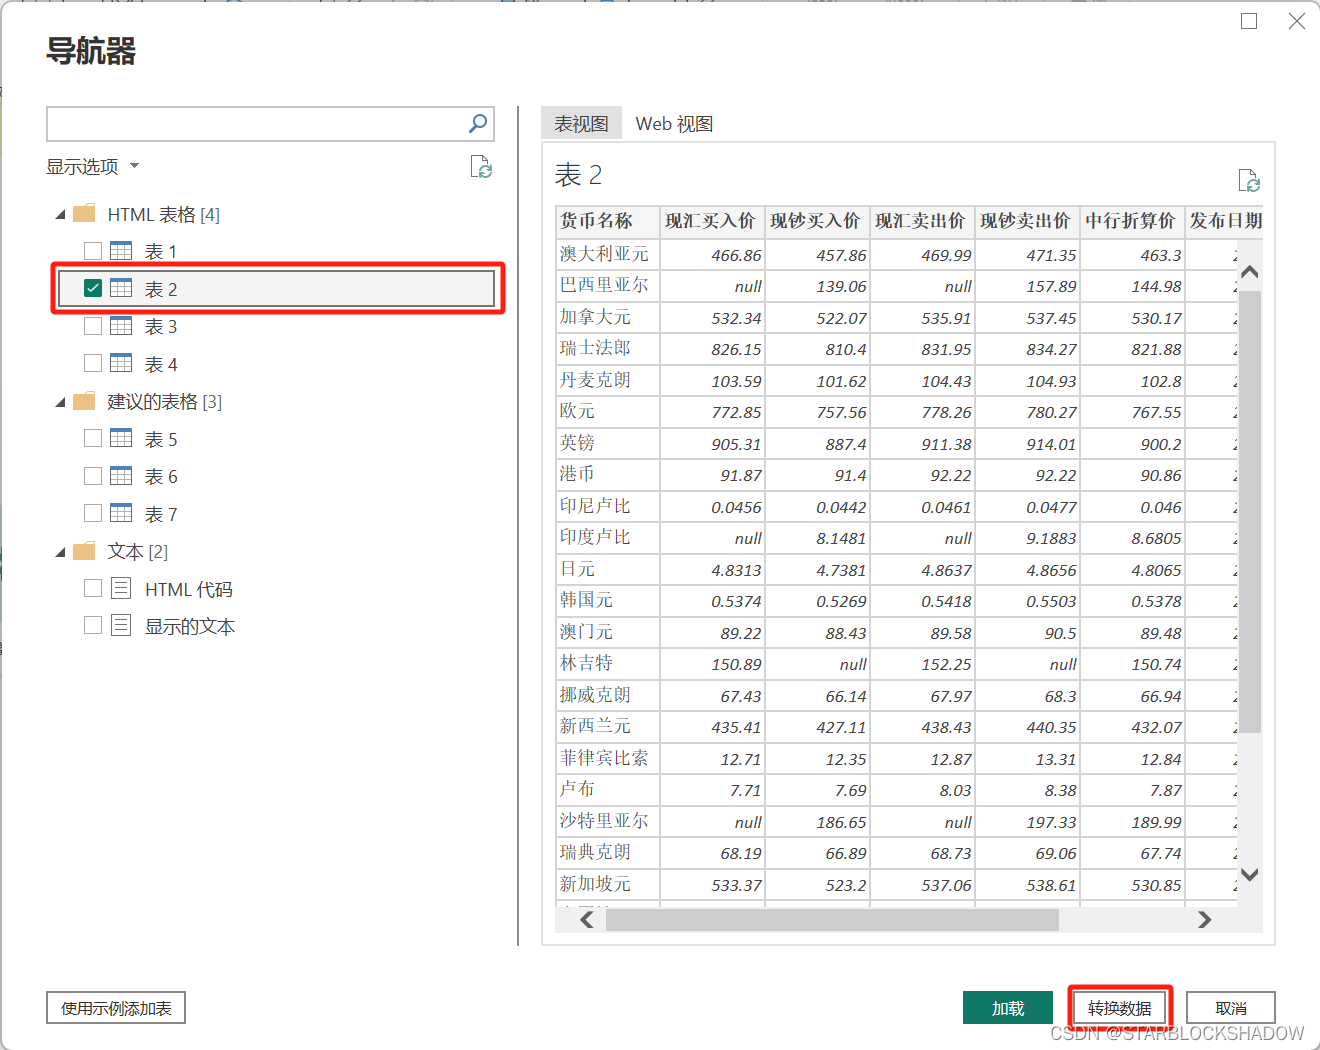Click the table icon of 表 6
The image size is (1320, 1050).
point(121,476)
